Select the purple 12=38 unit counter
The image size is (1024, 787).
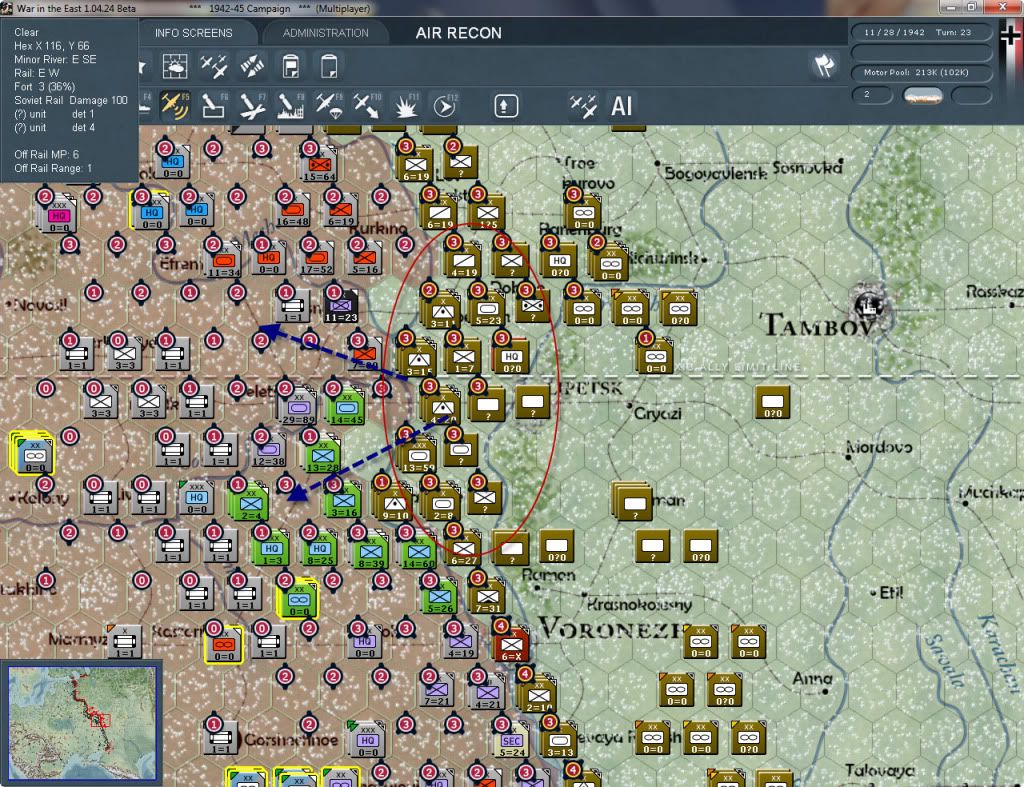[268, 449]
